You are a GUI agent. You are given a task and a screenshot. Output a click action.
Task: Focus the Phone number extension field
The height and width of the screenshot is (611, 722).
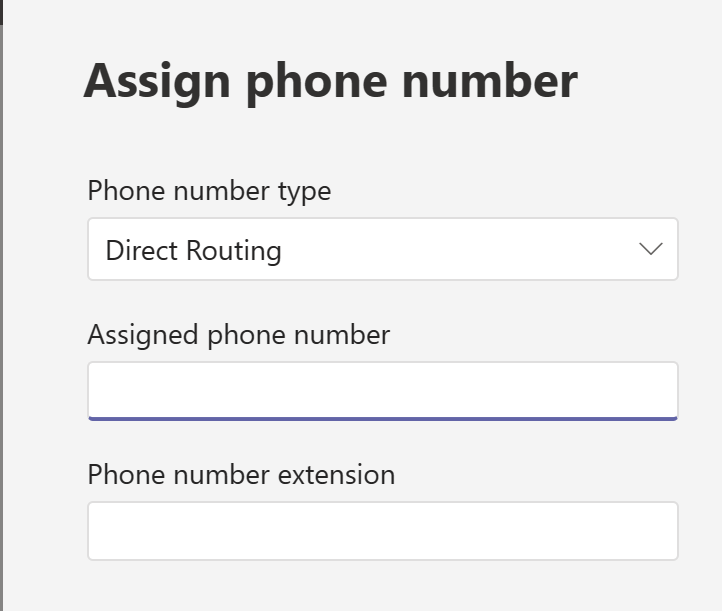pyautogui.click(x=382, y=530)
